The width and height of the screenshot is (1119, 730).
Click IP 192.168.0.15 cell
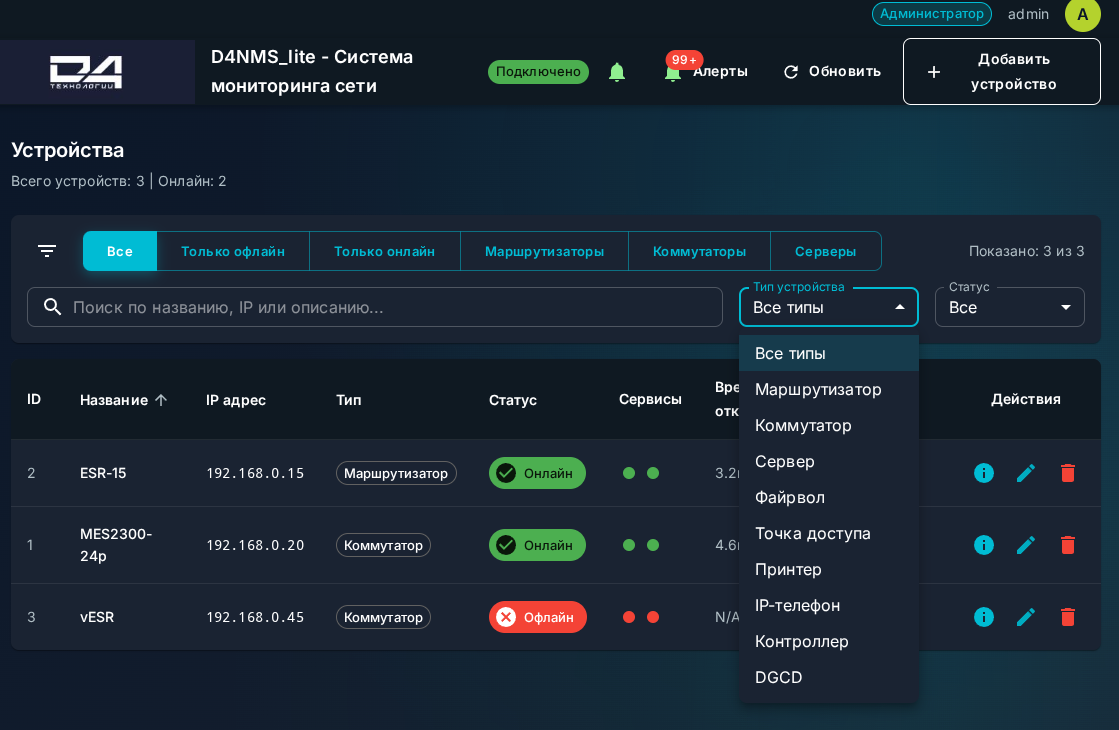pos(255,473)
